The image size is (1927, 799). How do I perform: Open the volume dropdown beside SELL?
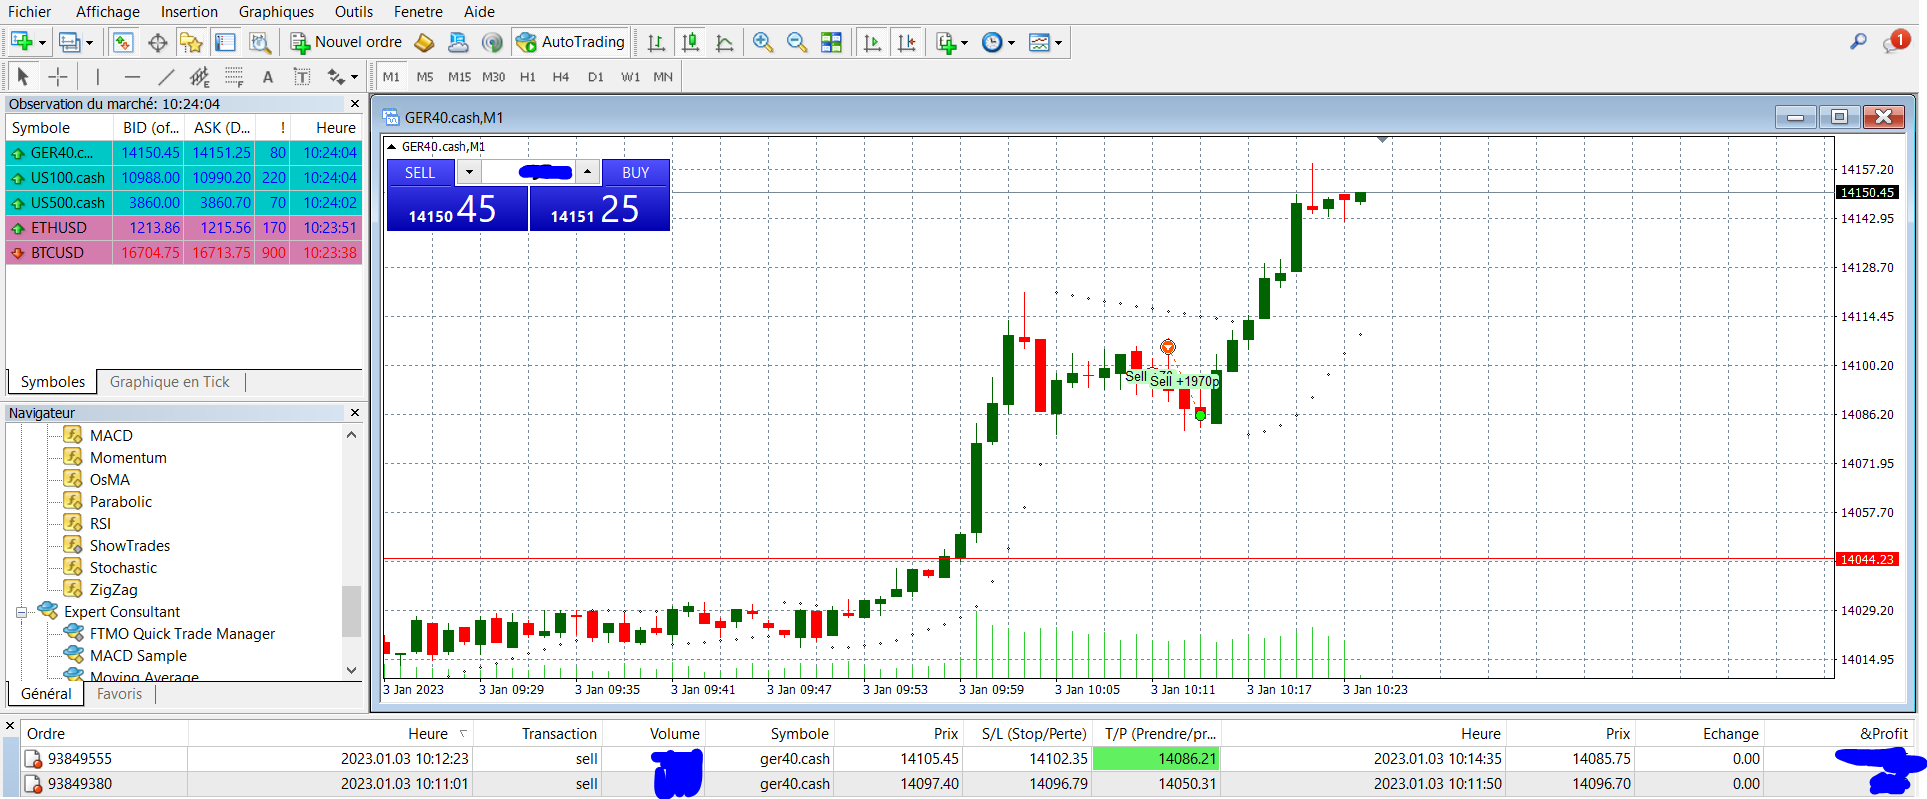tap(468, 172)
